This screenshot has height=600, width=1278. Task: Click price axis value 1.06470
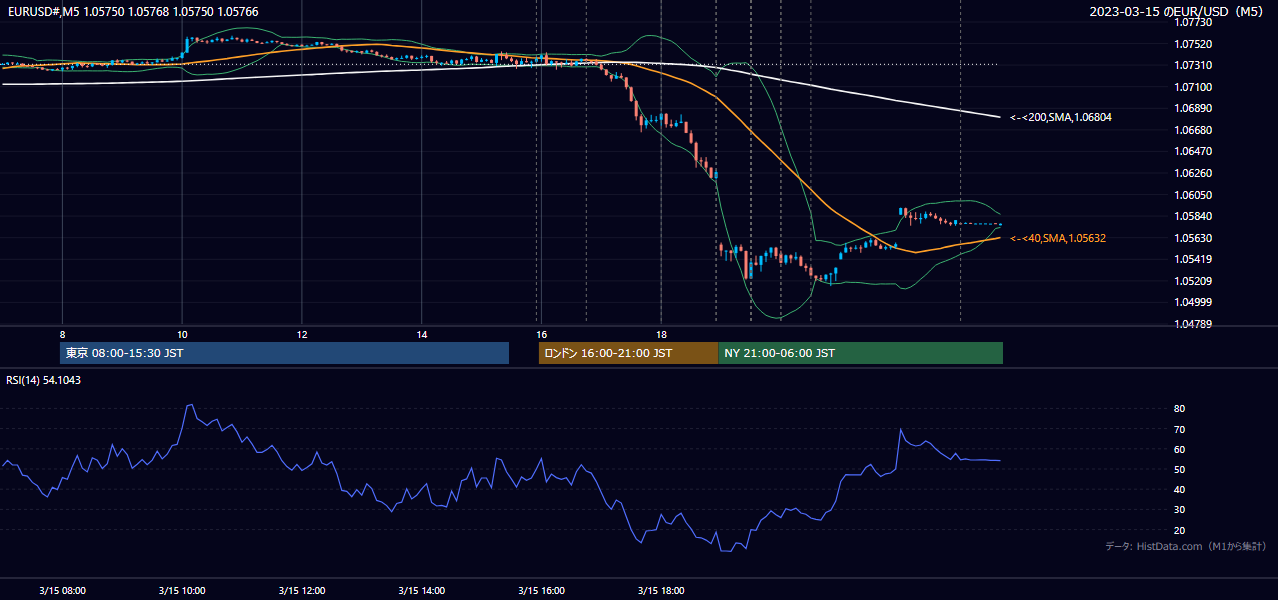point(1193,151)
